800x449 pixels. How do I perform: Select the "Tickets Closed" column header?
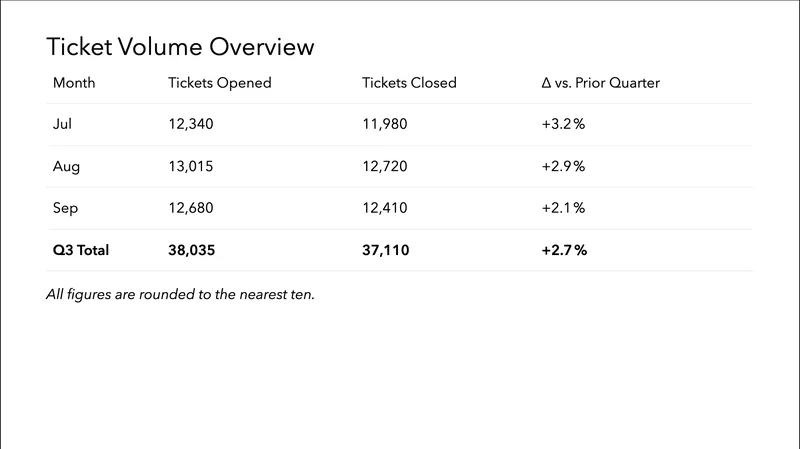(x=409, y=83)
